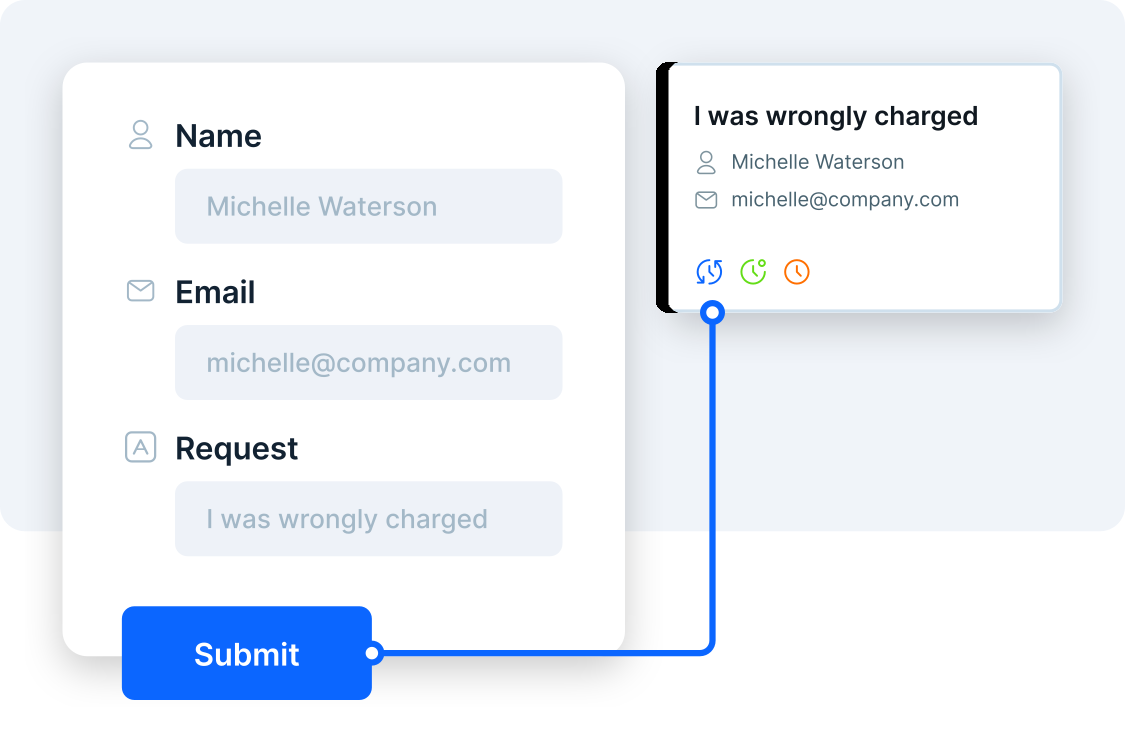Viewport: 1125px width, 750px height.
Task: Focus the Email field showing michelle@company.com
Action: (368, 362)
